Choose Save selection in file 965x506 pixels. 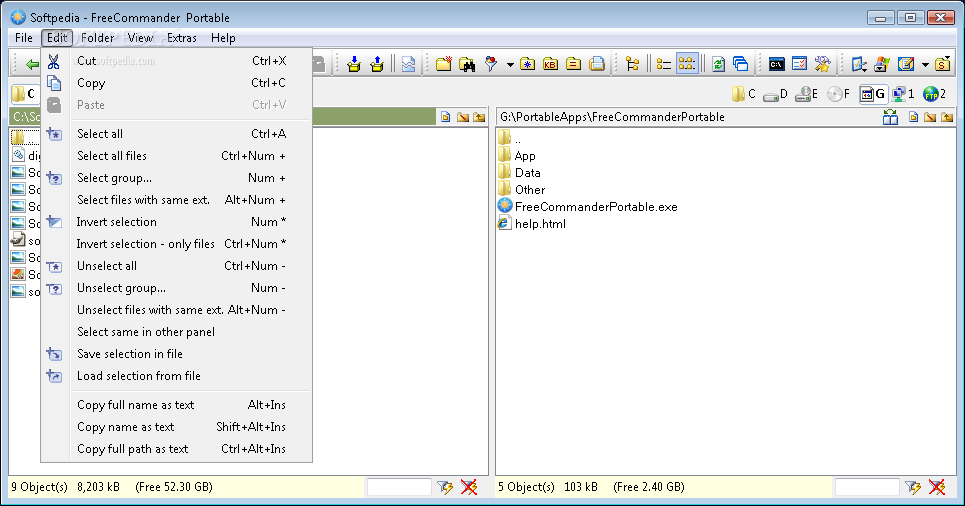[x=177, y=354]
